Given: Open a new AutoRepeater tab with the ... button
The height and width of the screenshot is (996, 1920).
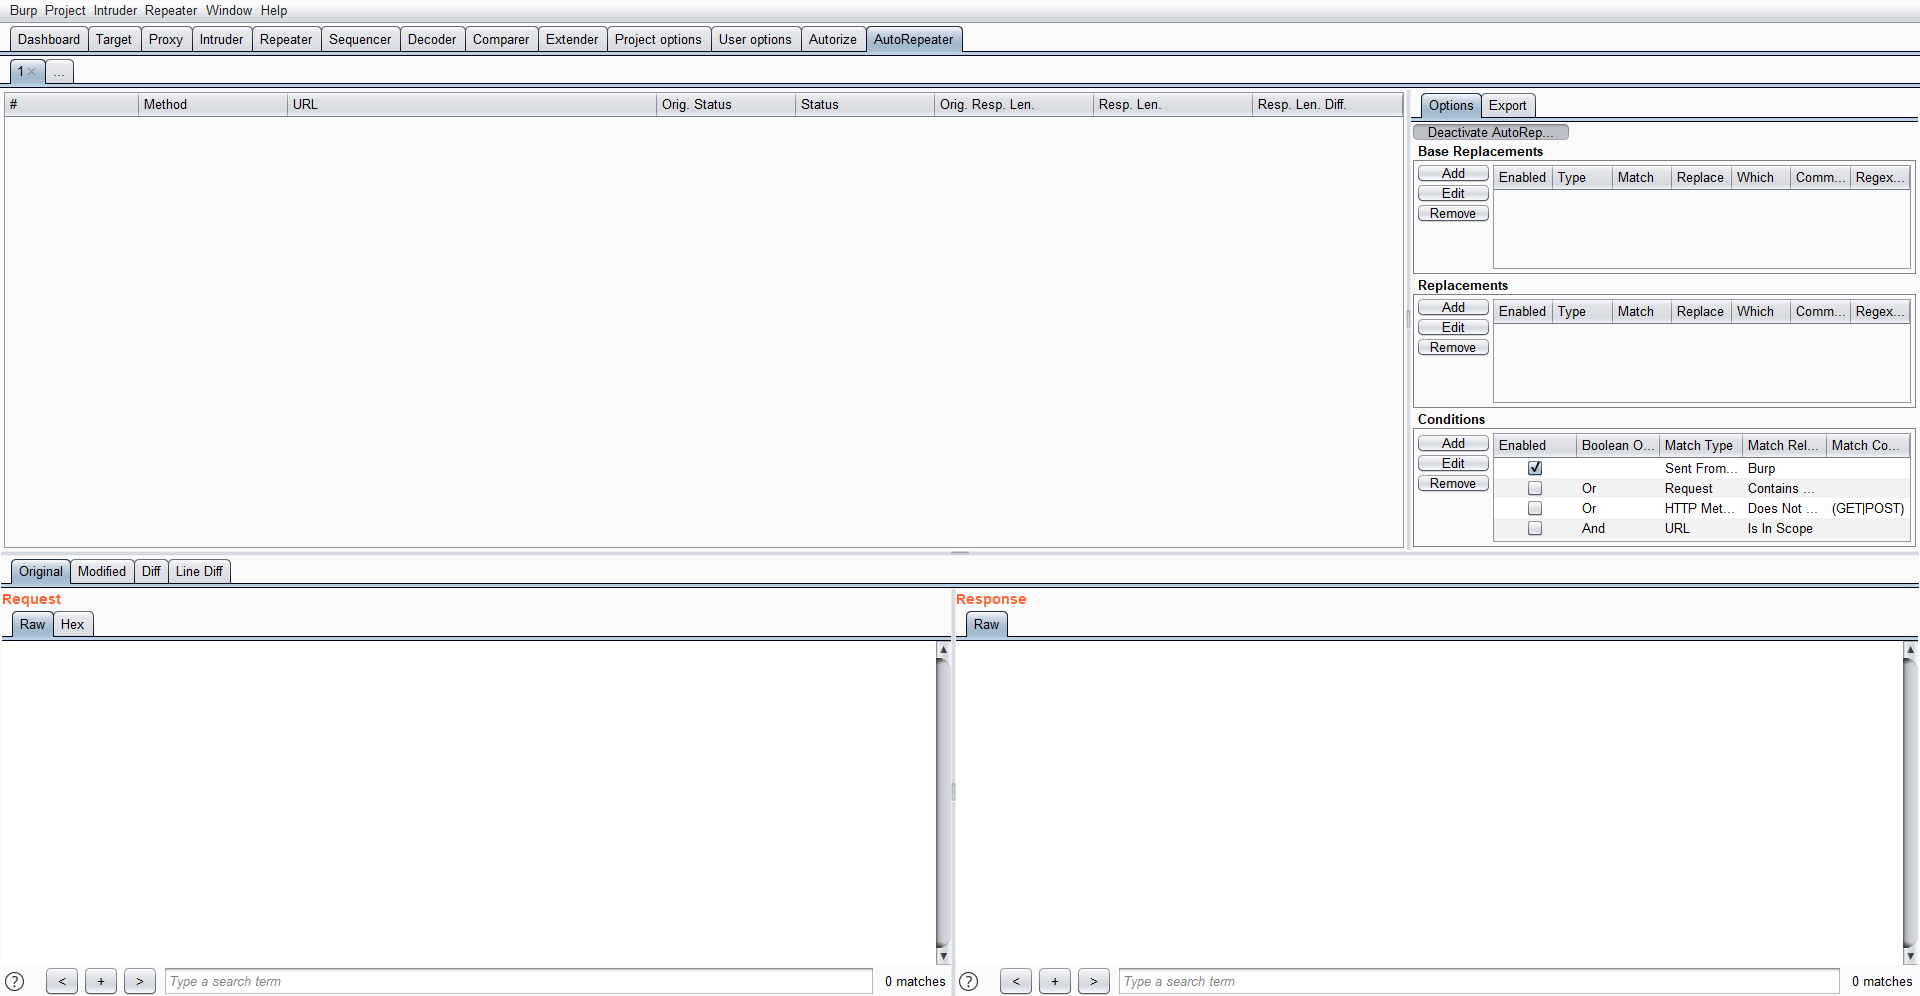Looking at the screenshot, I should pos(59,72).
